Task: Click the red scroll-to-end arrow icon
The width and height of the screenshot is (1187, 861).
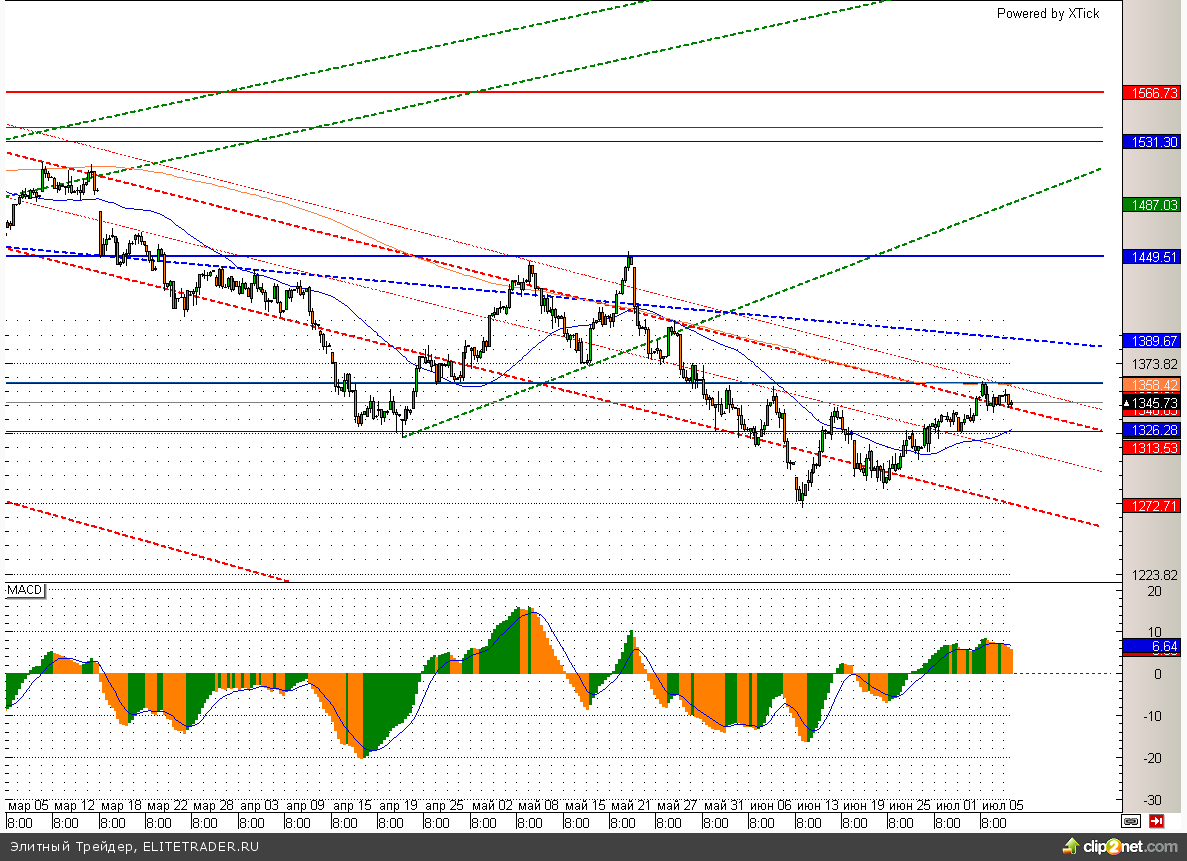Action: [x=1156, y=821]
